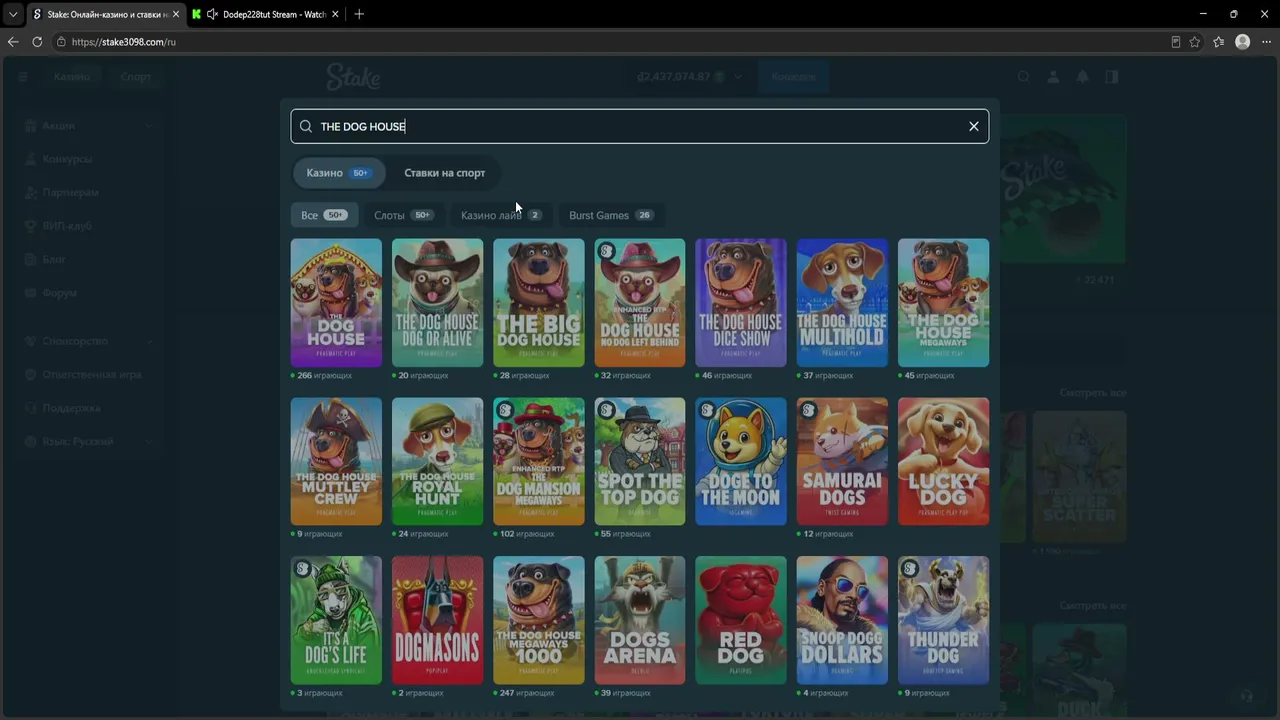Open The Dog House game thumbnail
This screenshot has height=720, width=1280.
click(336, 303)
